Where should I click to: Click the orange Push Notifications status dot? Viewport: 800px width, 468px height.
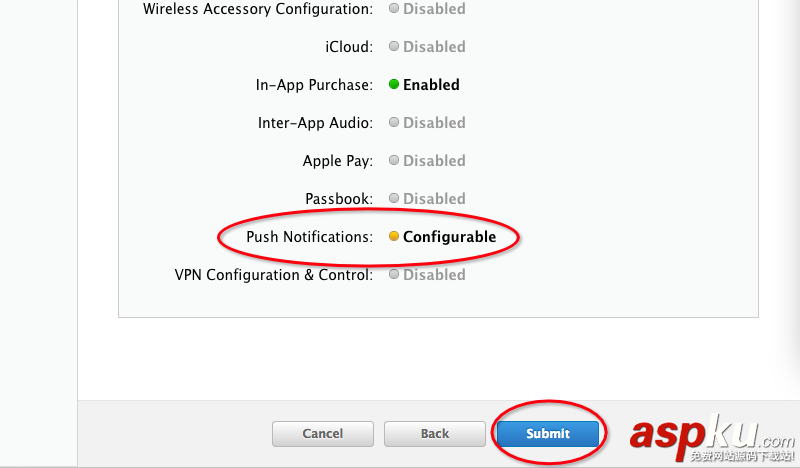(394, 237)
